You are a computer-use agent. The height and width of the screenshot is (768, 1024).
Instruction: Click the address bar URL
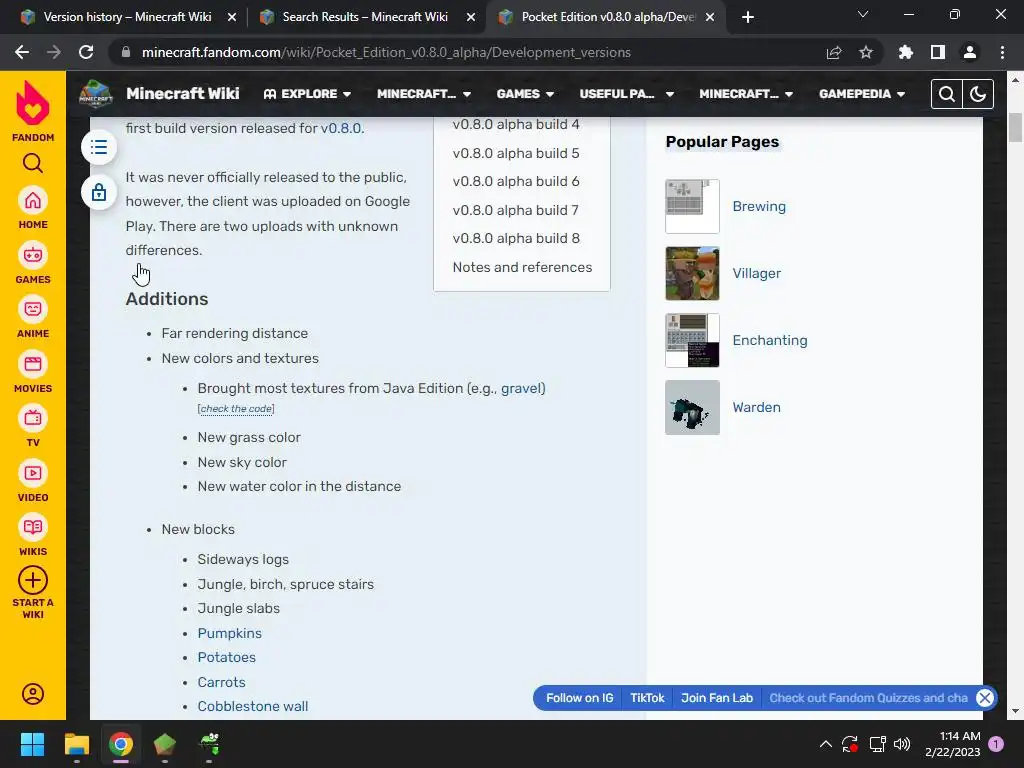[x=386, y=52]
